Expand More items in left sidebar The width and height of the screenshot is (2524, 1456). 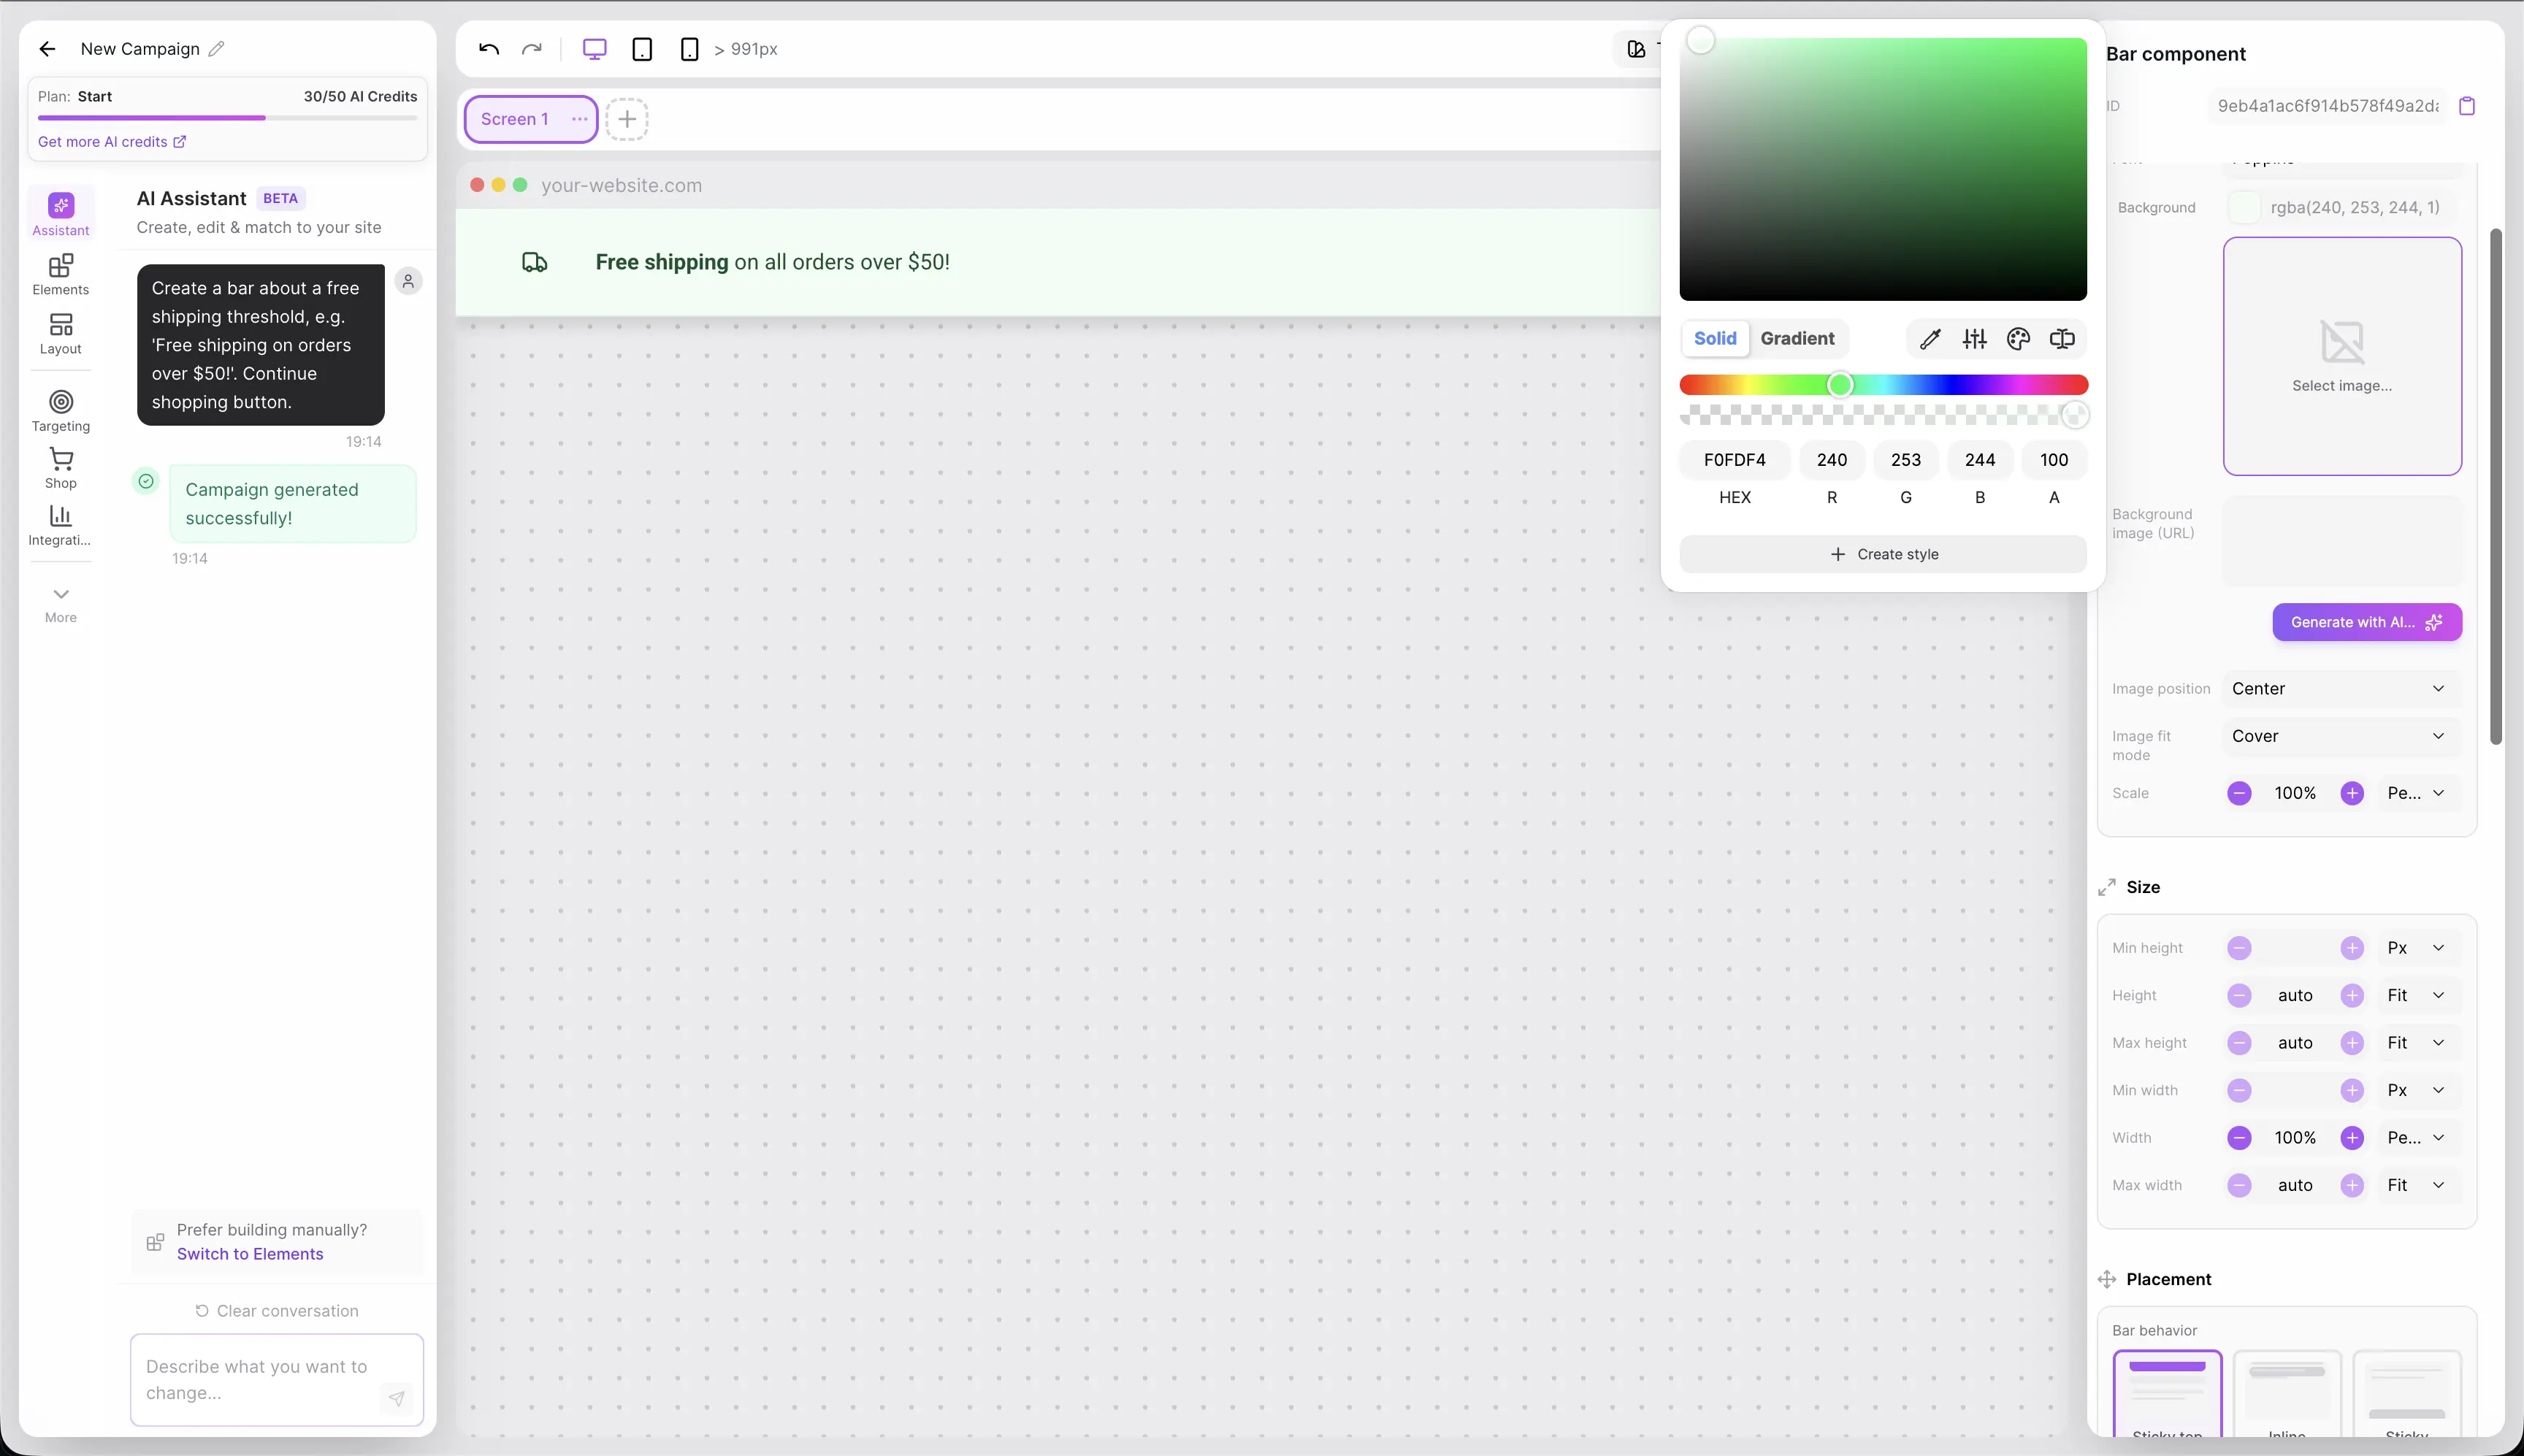tap(61, 603)
